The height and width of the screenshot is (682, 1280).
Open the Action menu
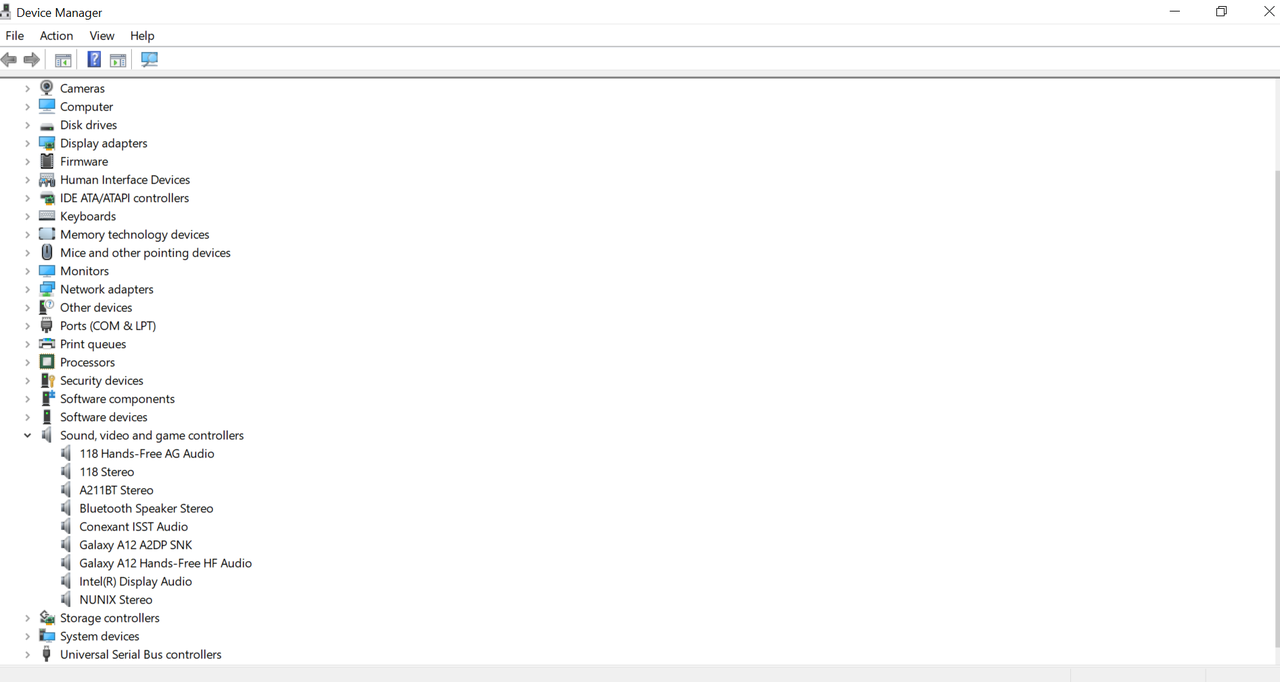coord(56,35)
